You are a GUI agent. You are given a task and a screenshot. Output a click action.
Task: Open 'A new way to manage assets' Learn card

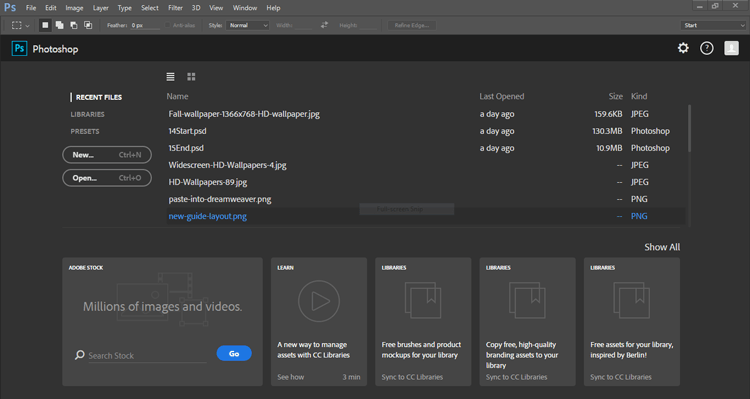click(x=319, y=321)
